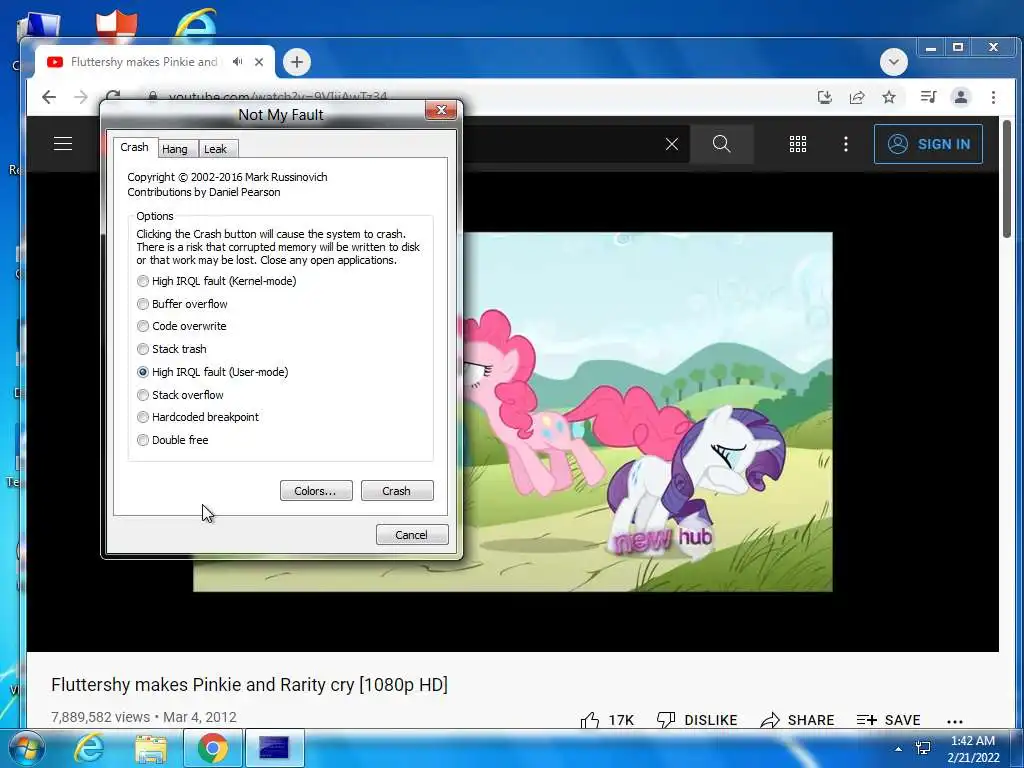Image resolution: width=1024 pixels, height=768 pixels.
Task: Launch Internet Explorer from taskbar
Action: tap(89, 748)
